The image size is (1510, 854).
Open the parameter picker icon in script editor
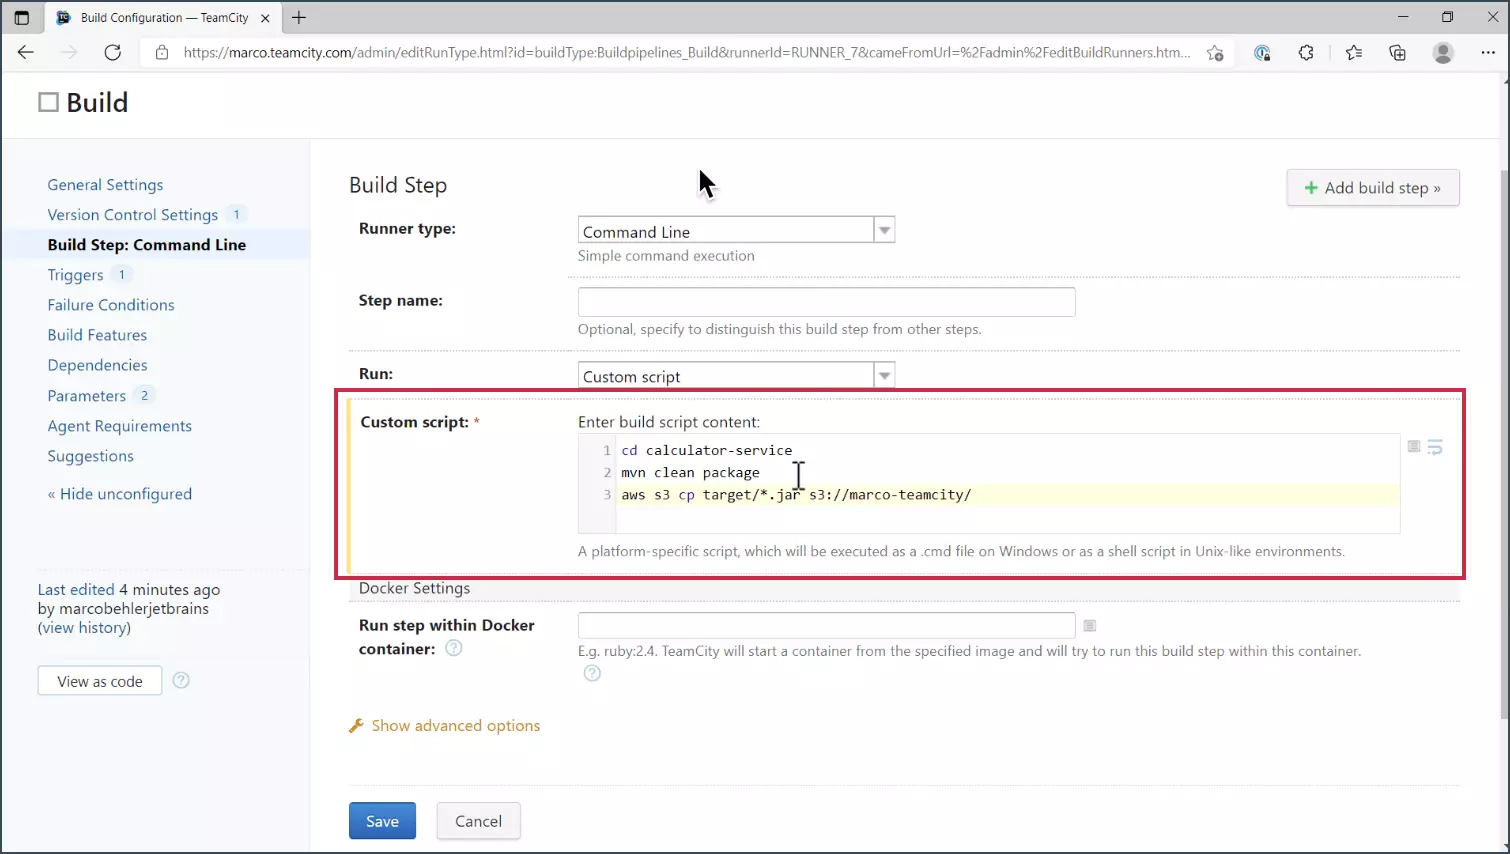(x=1414, y=446)
